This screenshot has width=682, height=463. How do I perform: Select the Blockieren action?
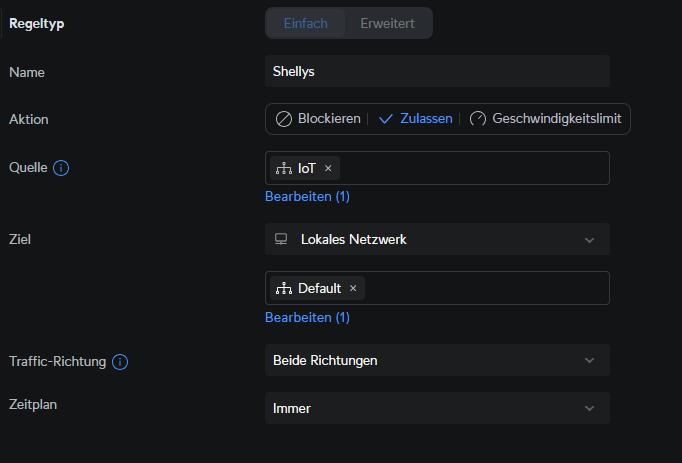click(328, 119)
